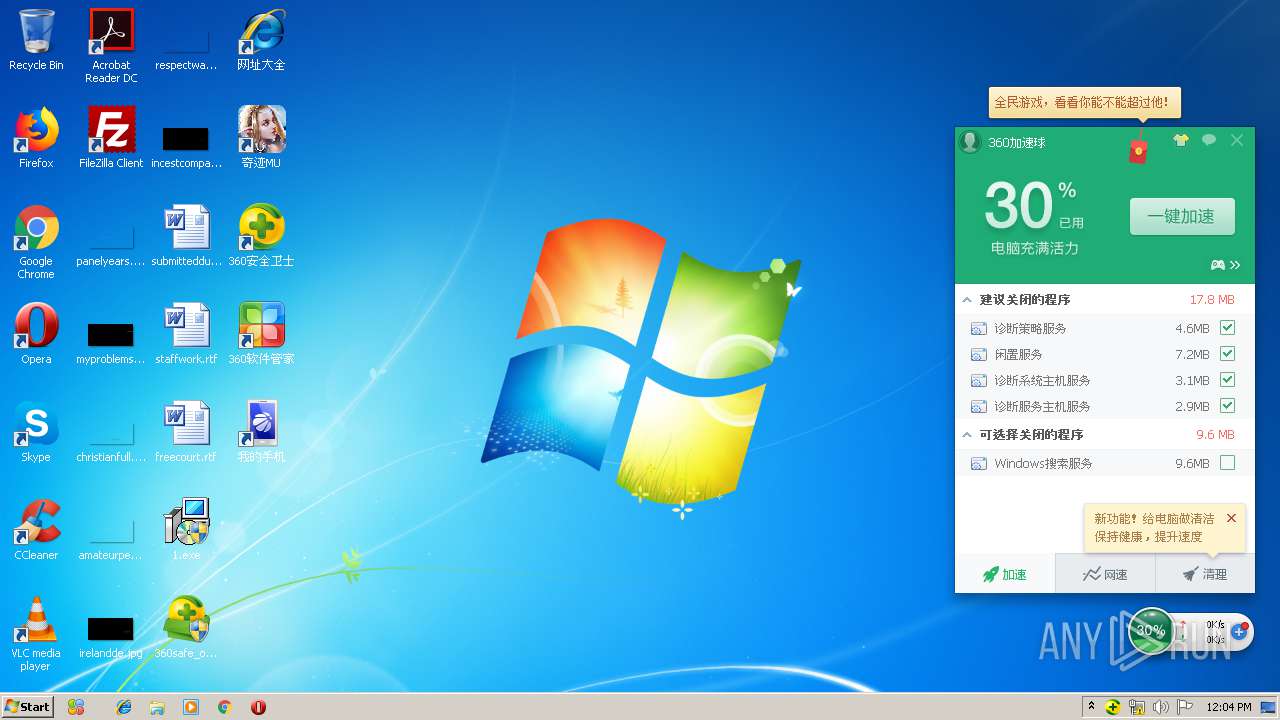1280x720 pixels.
Task: Switch to the 网速 tab
Action: [1105, 574]
